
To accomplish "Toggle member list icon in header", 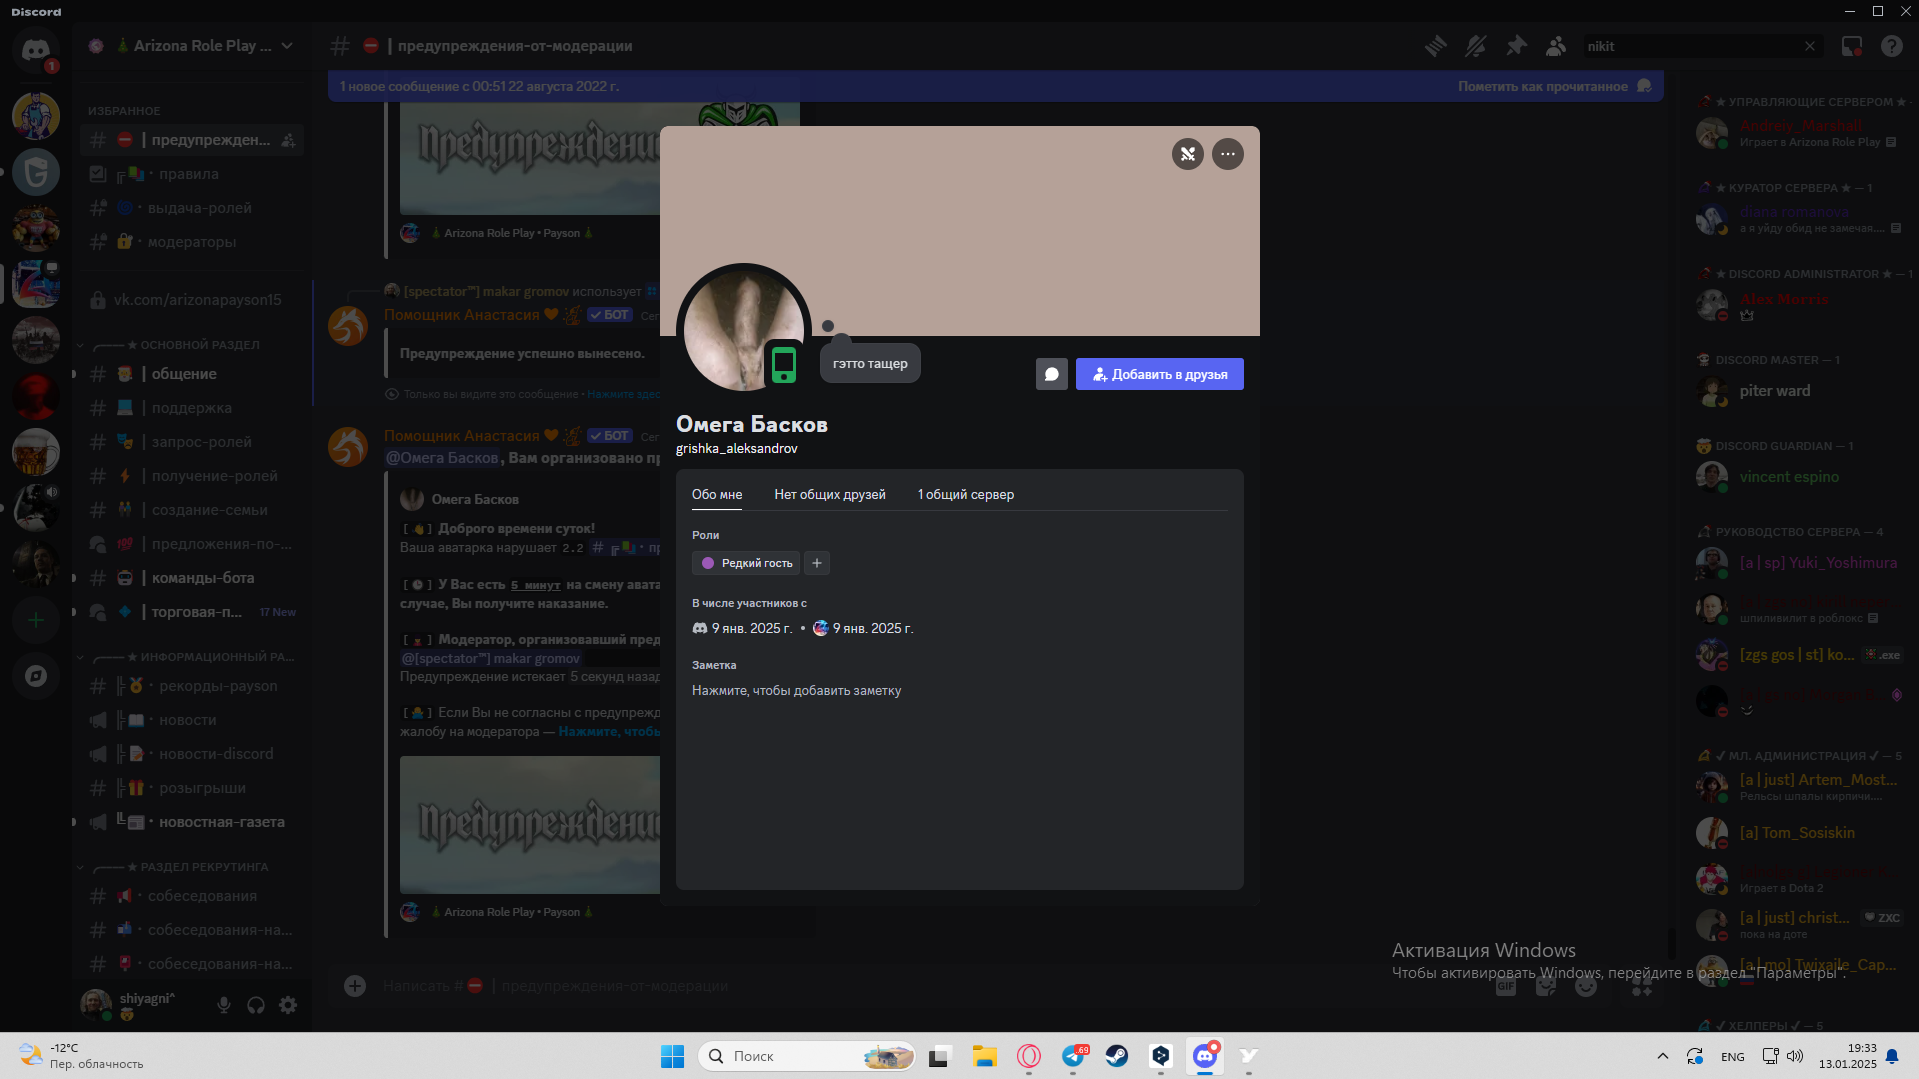I will tap(1556, 46).
